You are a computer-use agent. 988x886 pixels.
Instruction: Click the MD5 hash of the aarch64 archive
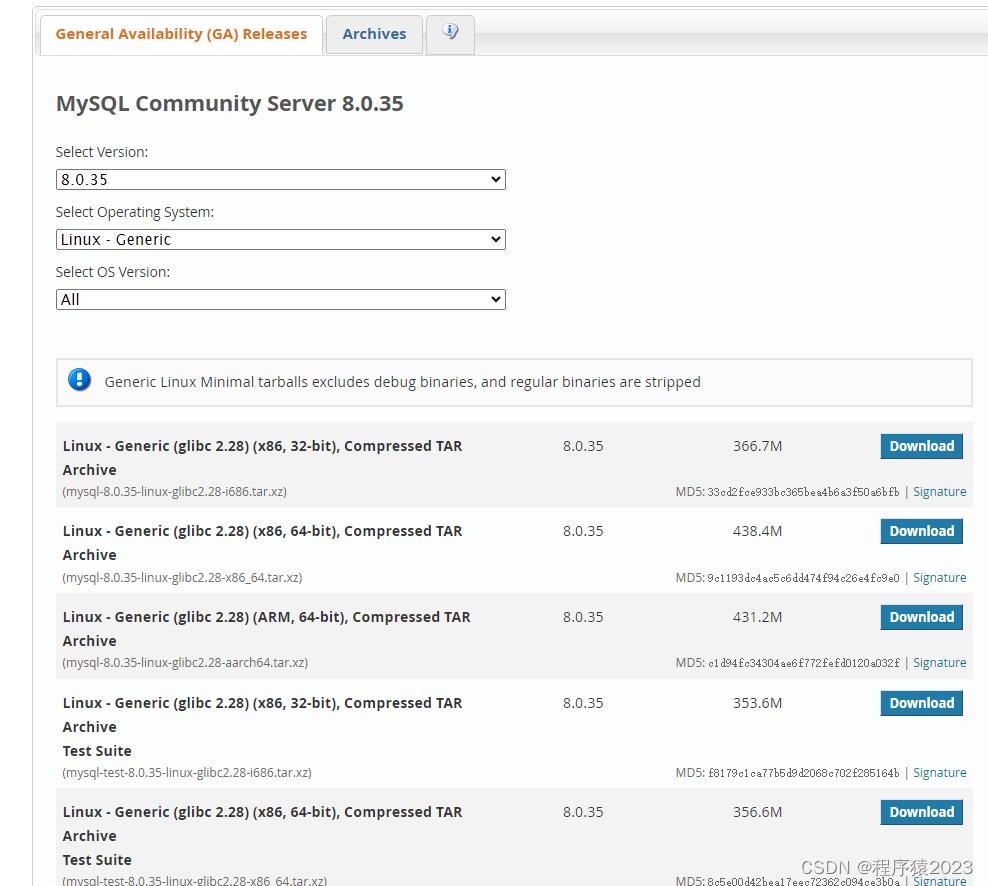point(803,663)
